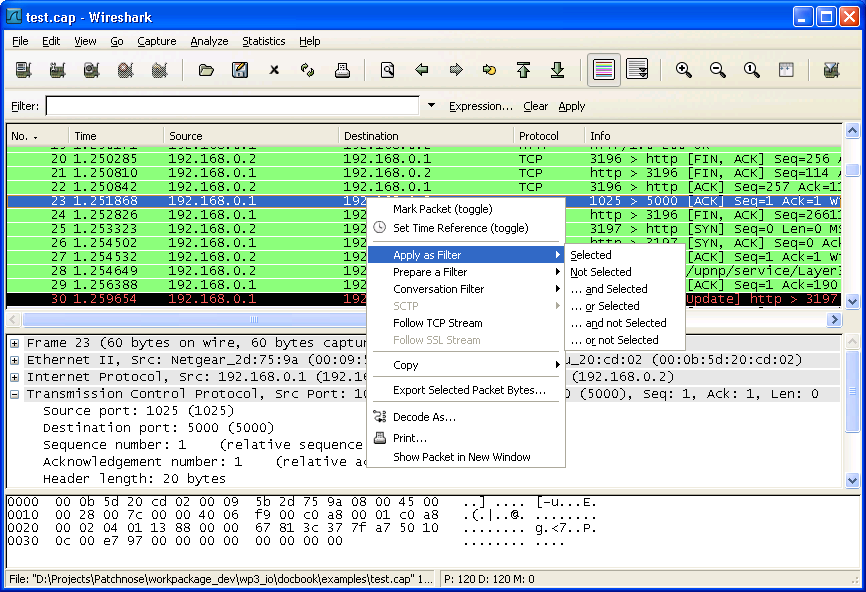Reload the current capture file

point(307,70)
